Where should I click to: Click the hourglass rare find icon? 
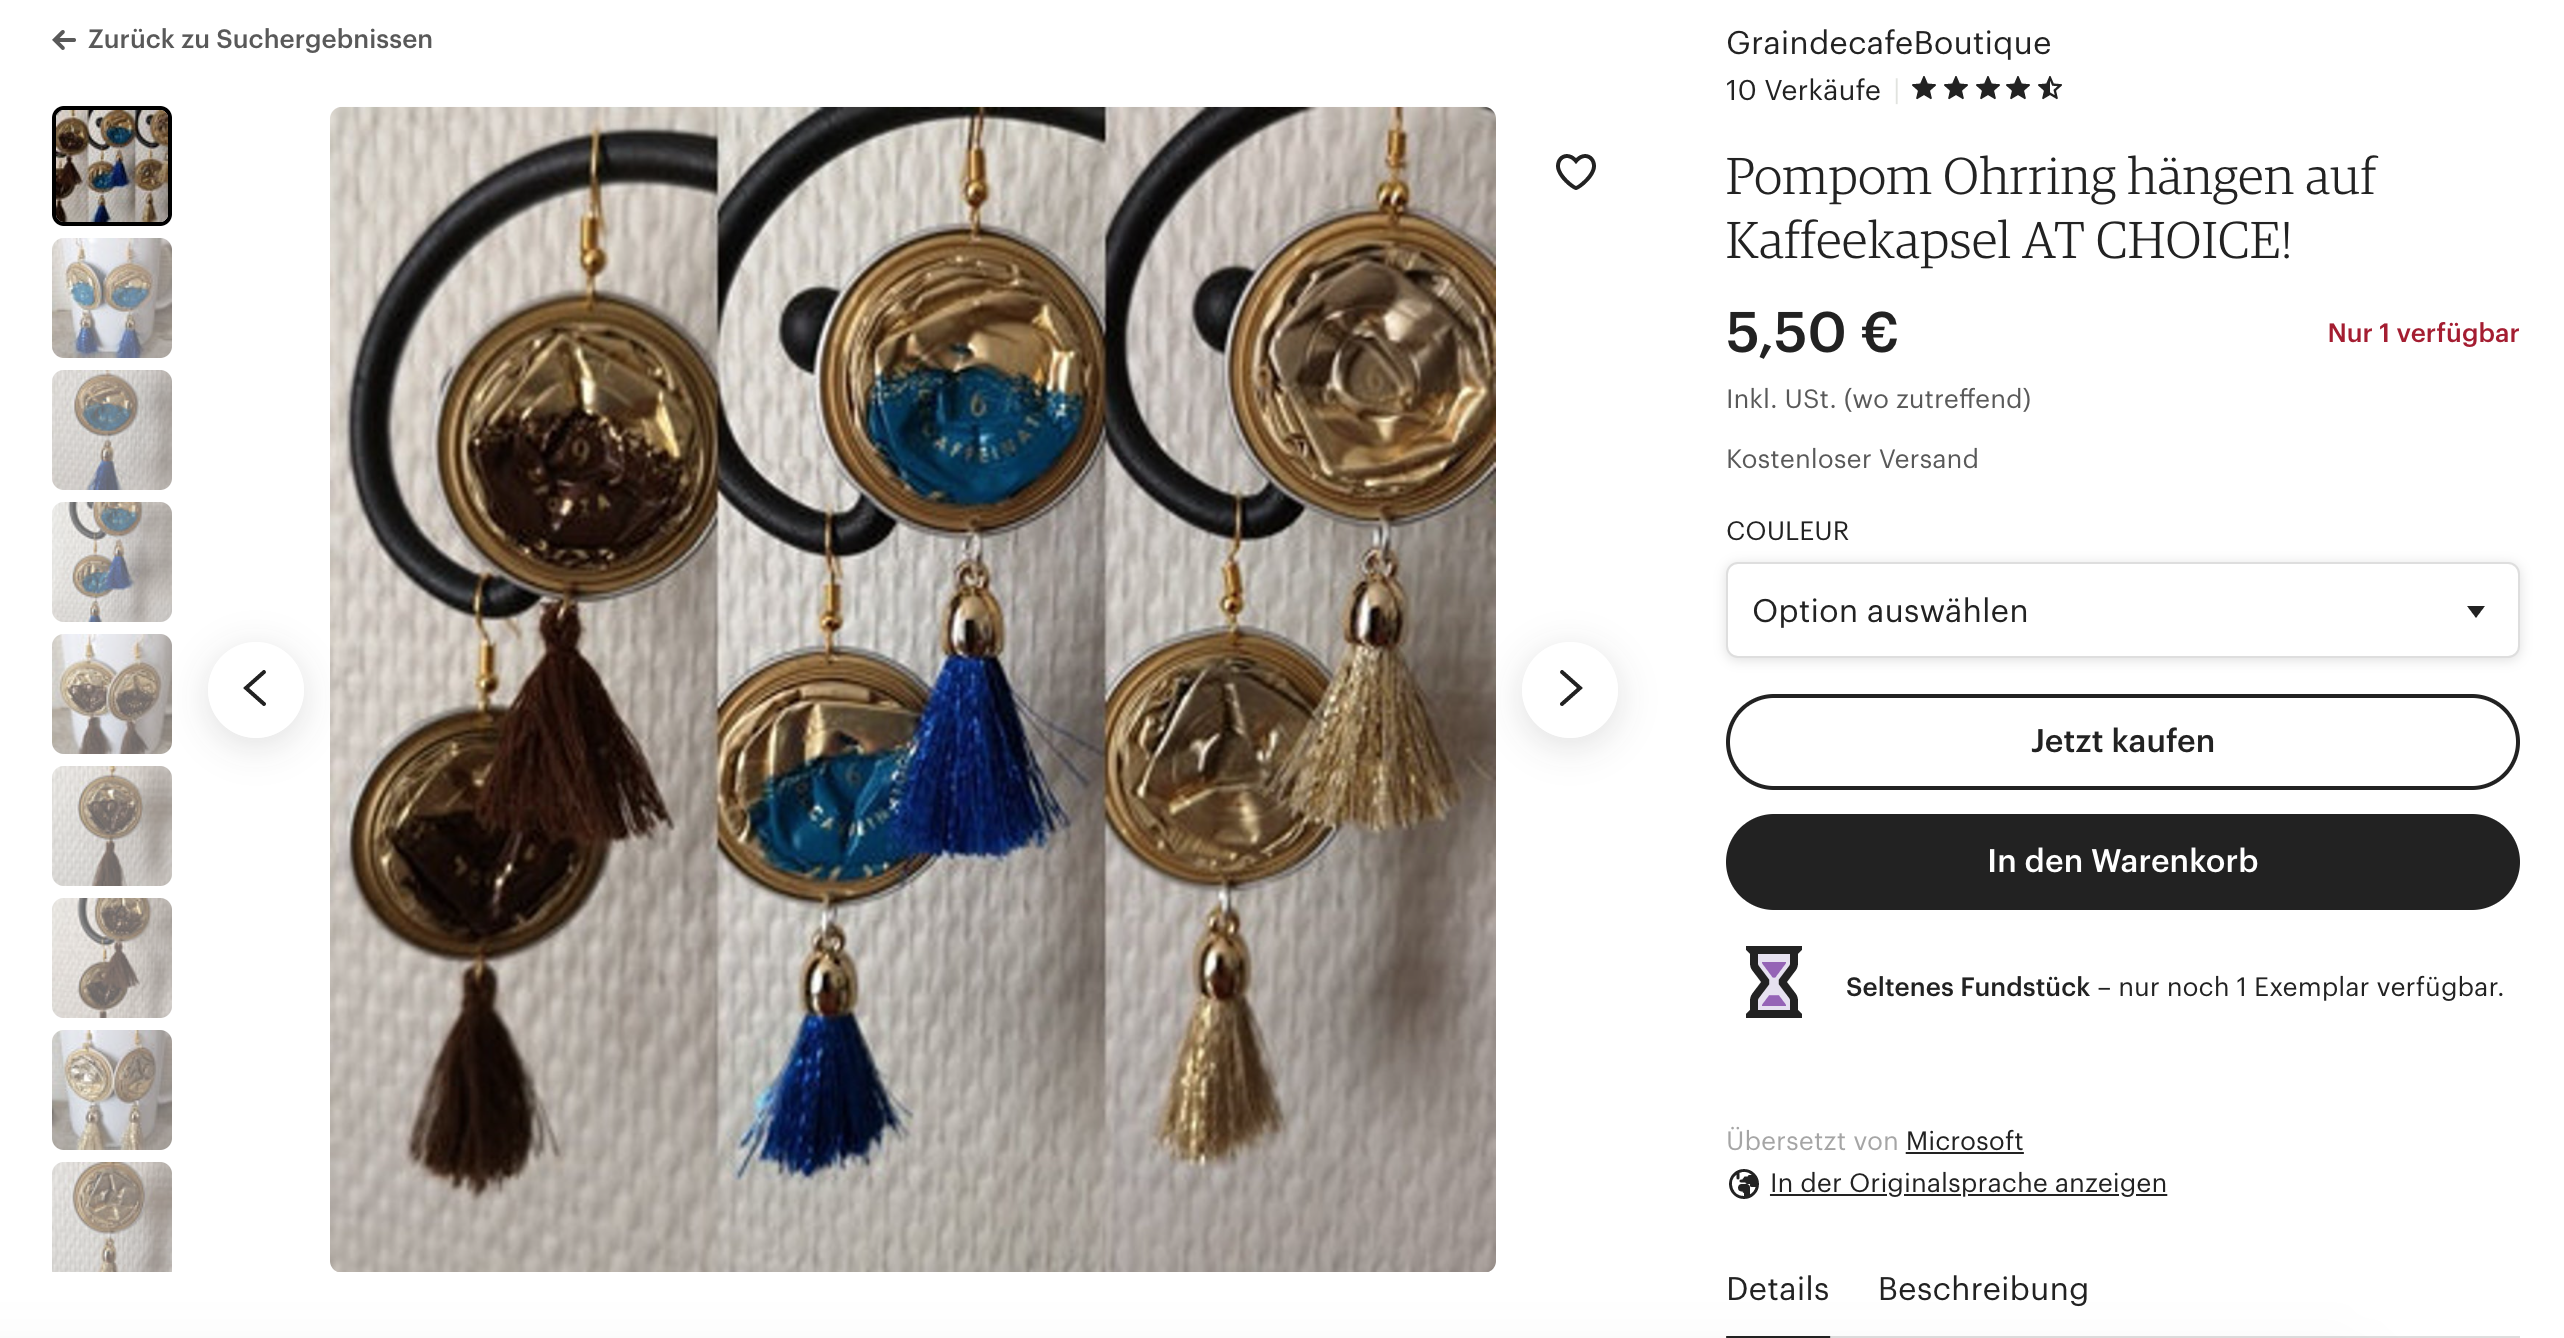[x=1773, y=982]
